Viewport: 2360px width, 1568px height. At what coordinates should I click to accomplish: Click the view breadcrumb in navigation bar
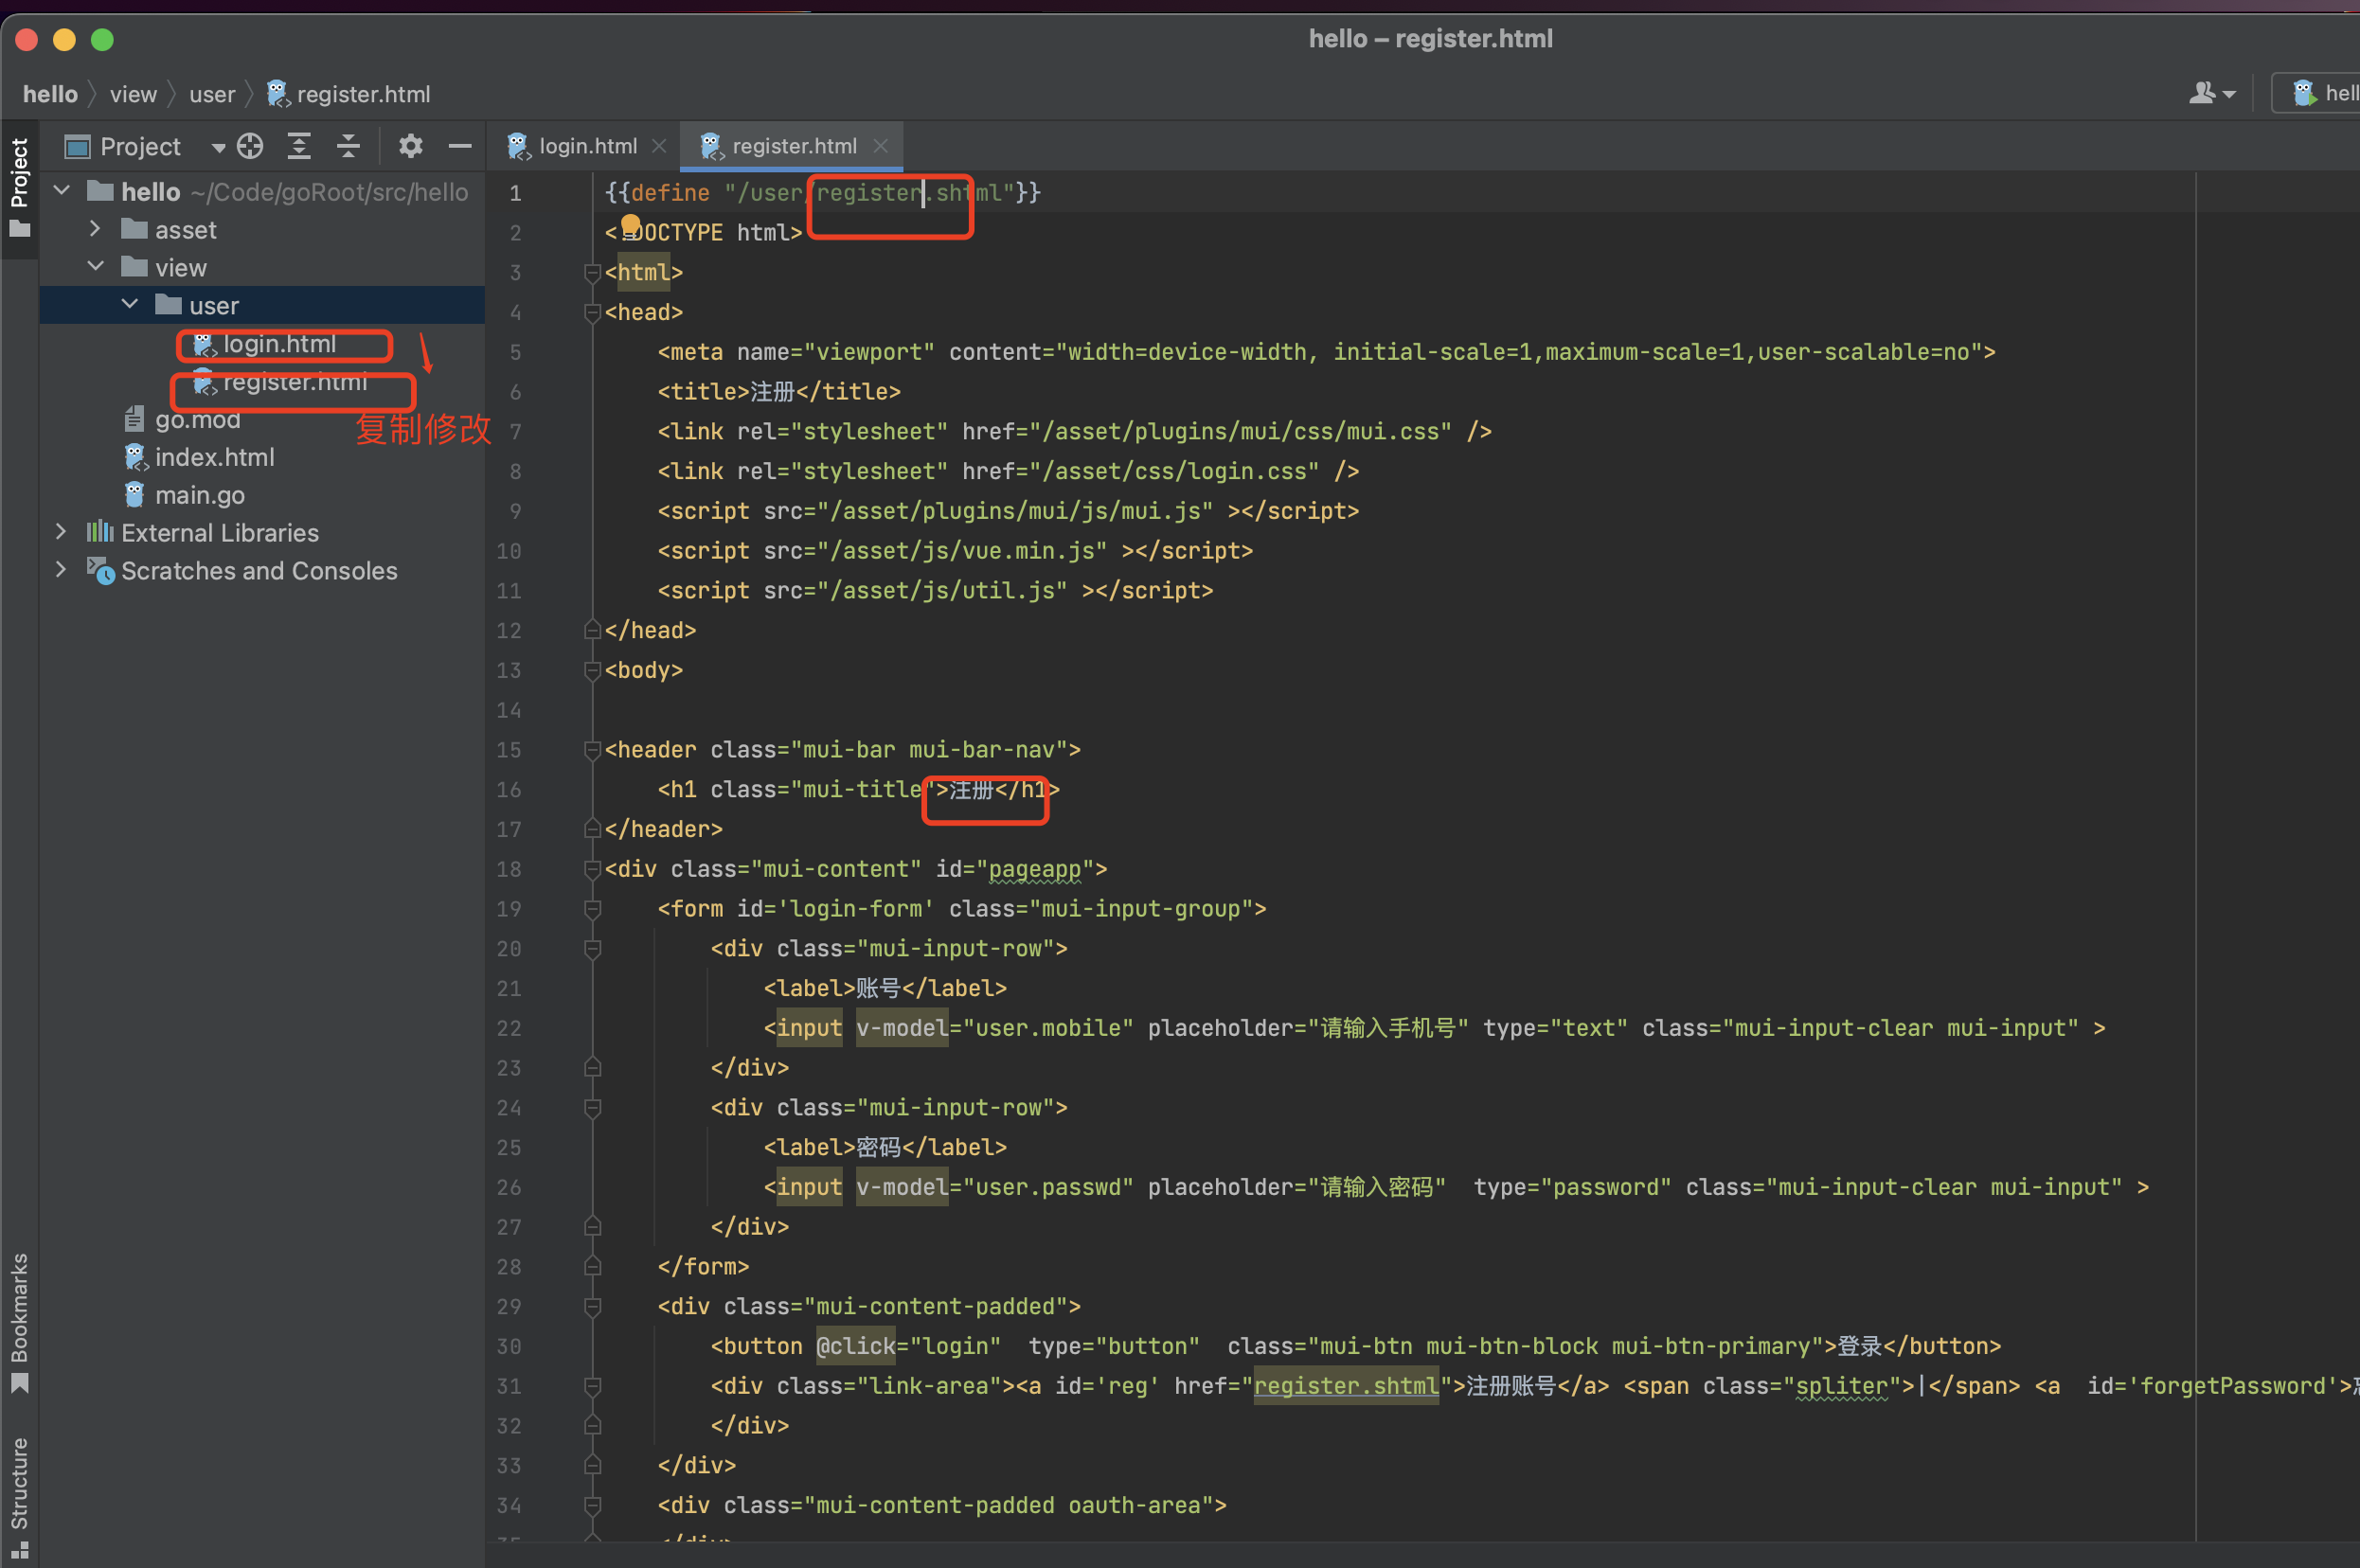pos(133,94)
